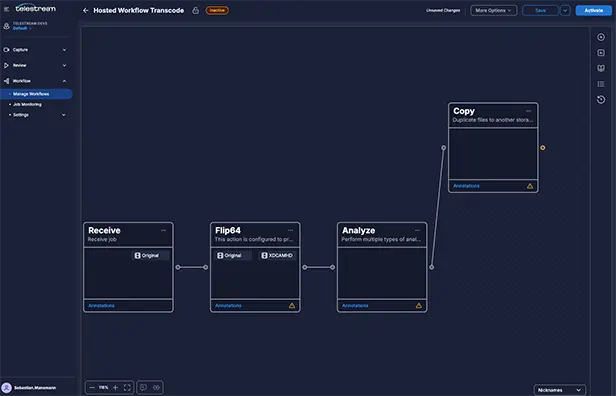Toggle the comments icon in bottom toolbar
616x396 pixels.
[143, 388]
